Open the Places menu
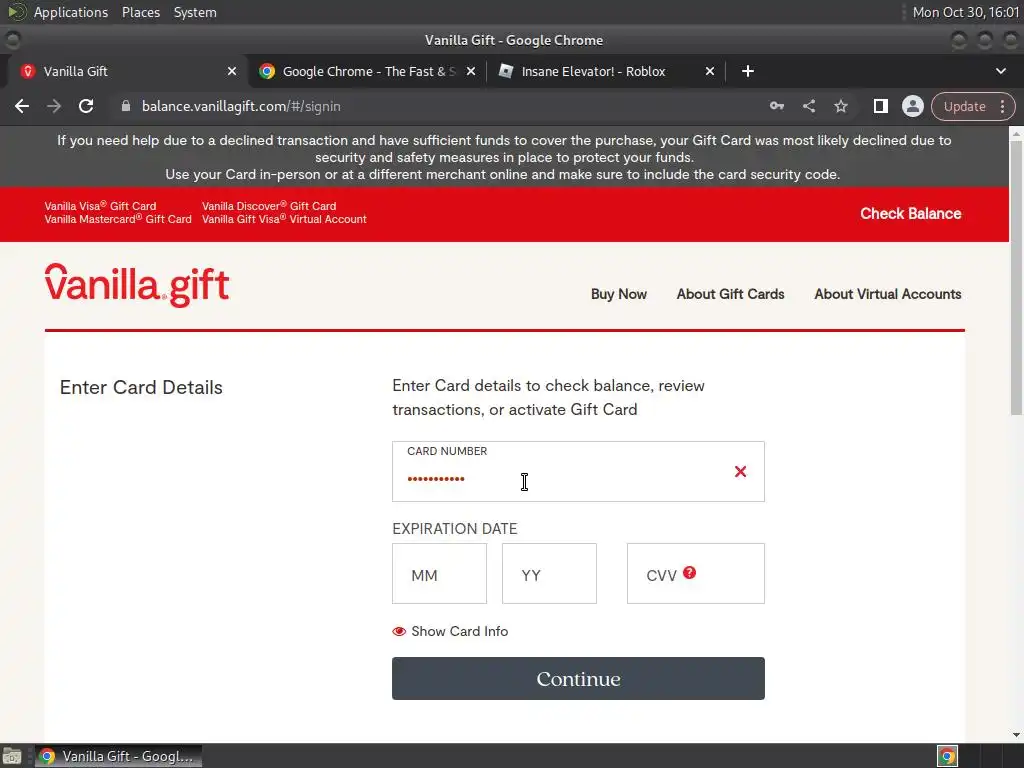Screen dimensions: 1024x768 coord(140,12)
